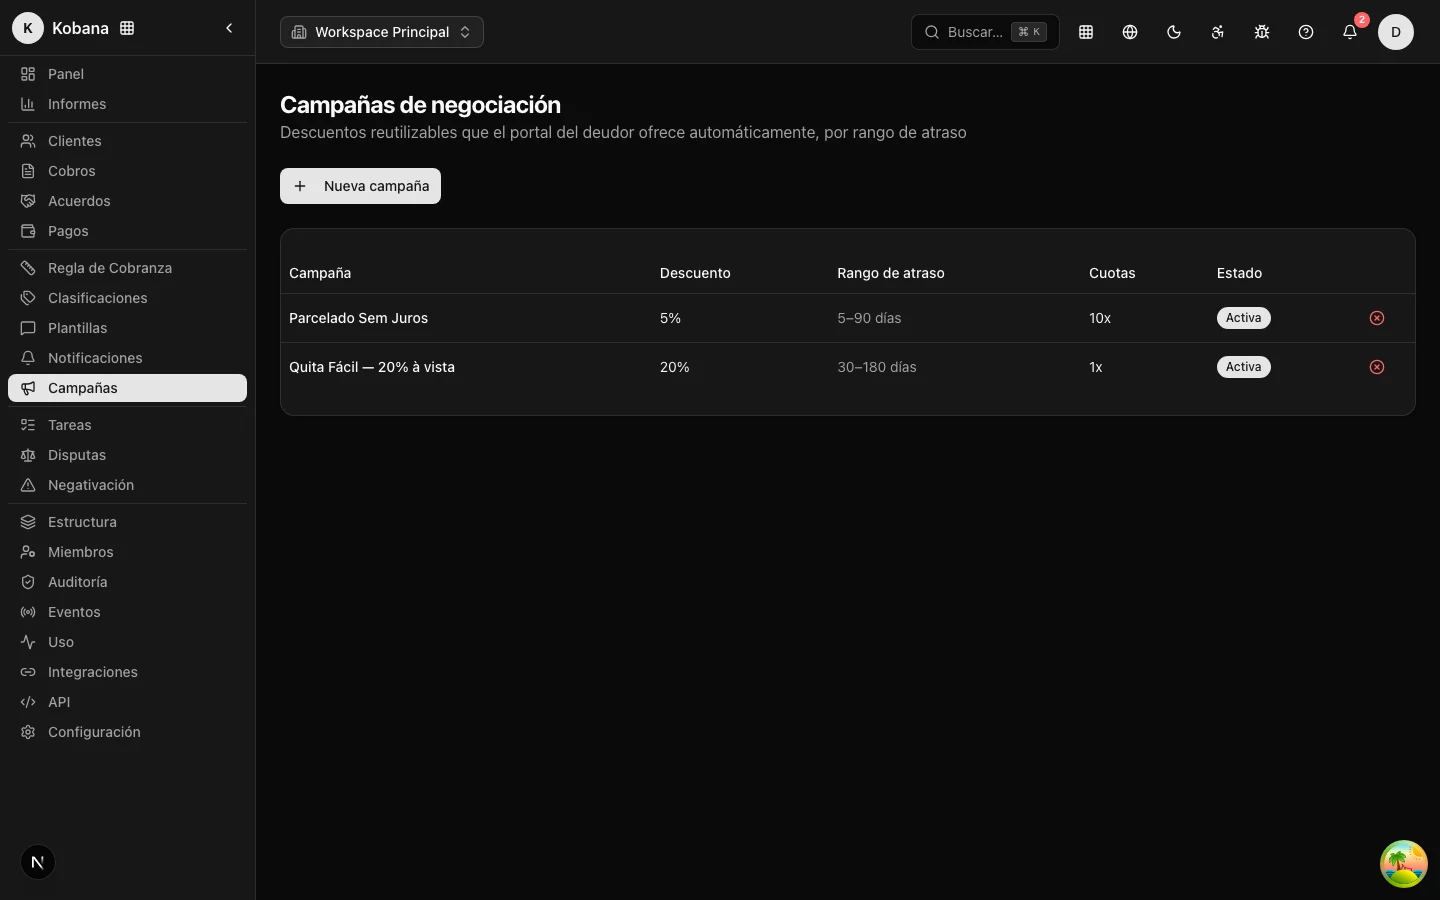Go to Panel in sidebar

point(127,74)
